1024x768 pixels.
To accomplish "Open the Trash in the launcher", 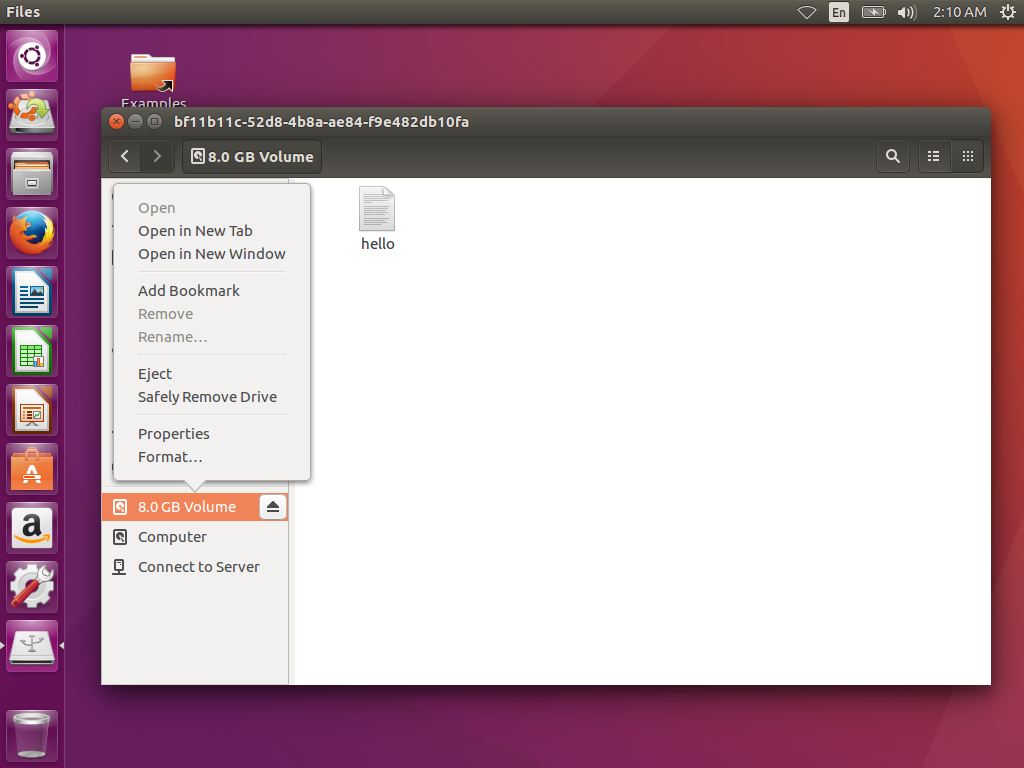I will coord(31,735).
